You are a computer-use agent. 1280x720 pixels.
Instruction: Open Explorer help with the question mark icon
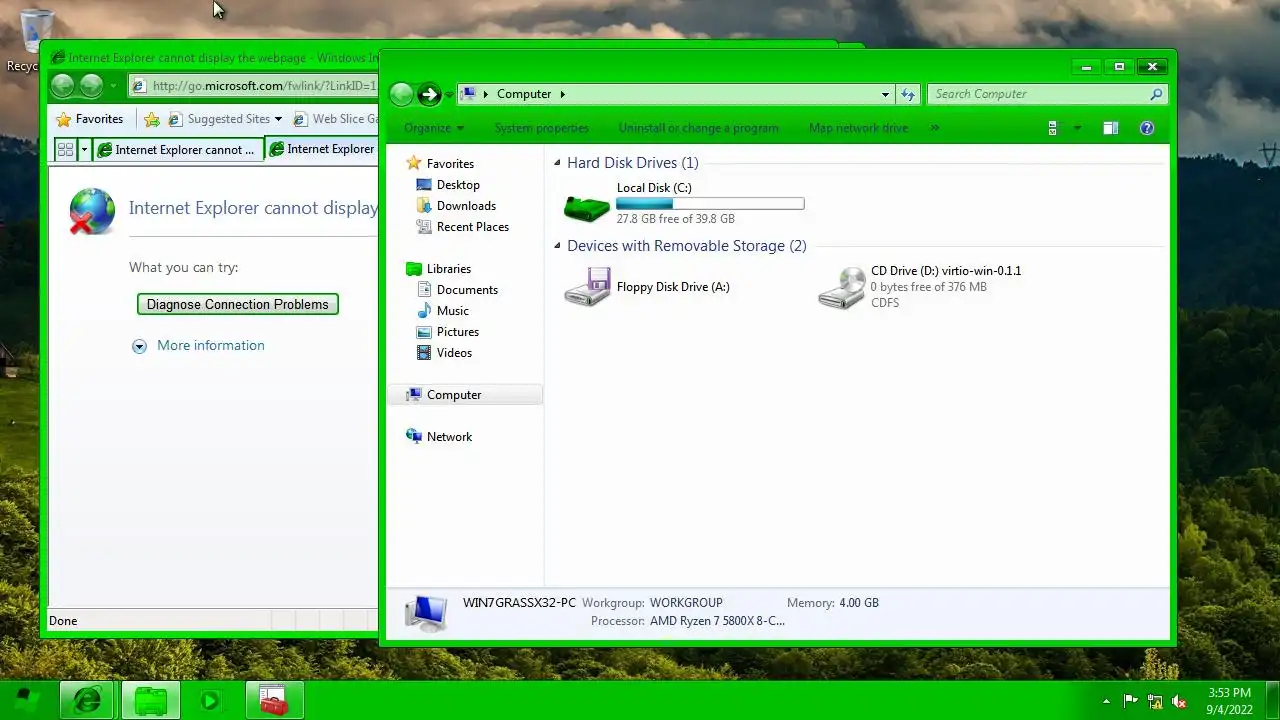[1147, 128]
